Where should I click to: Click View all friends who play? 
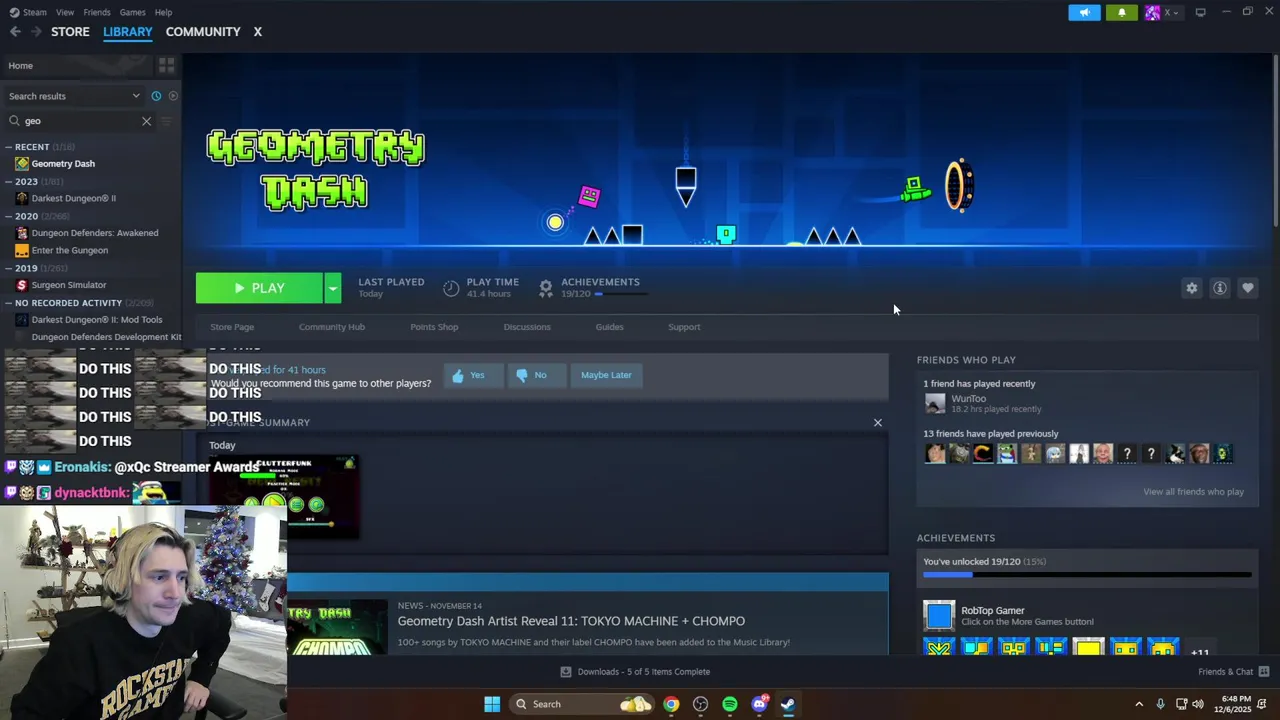[x=1193, y=492]
